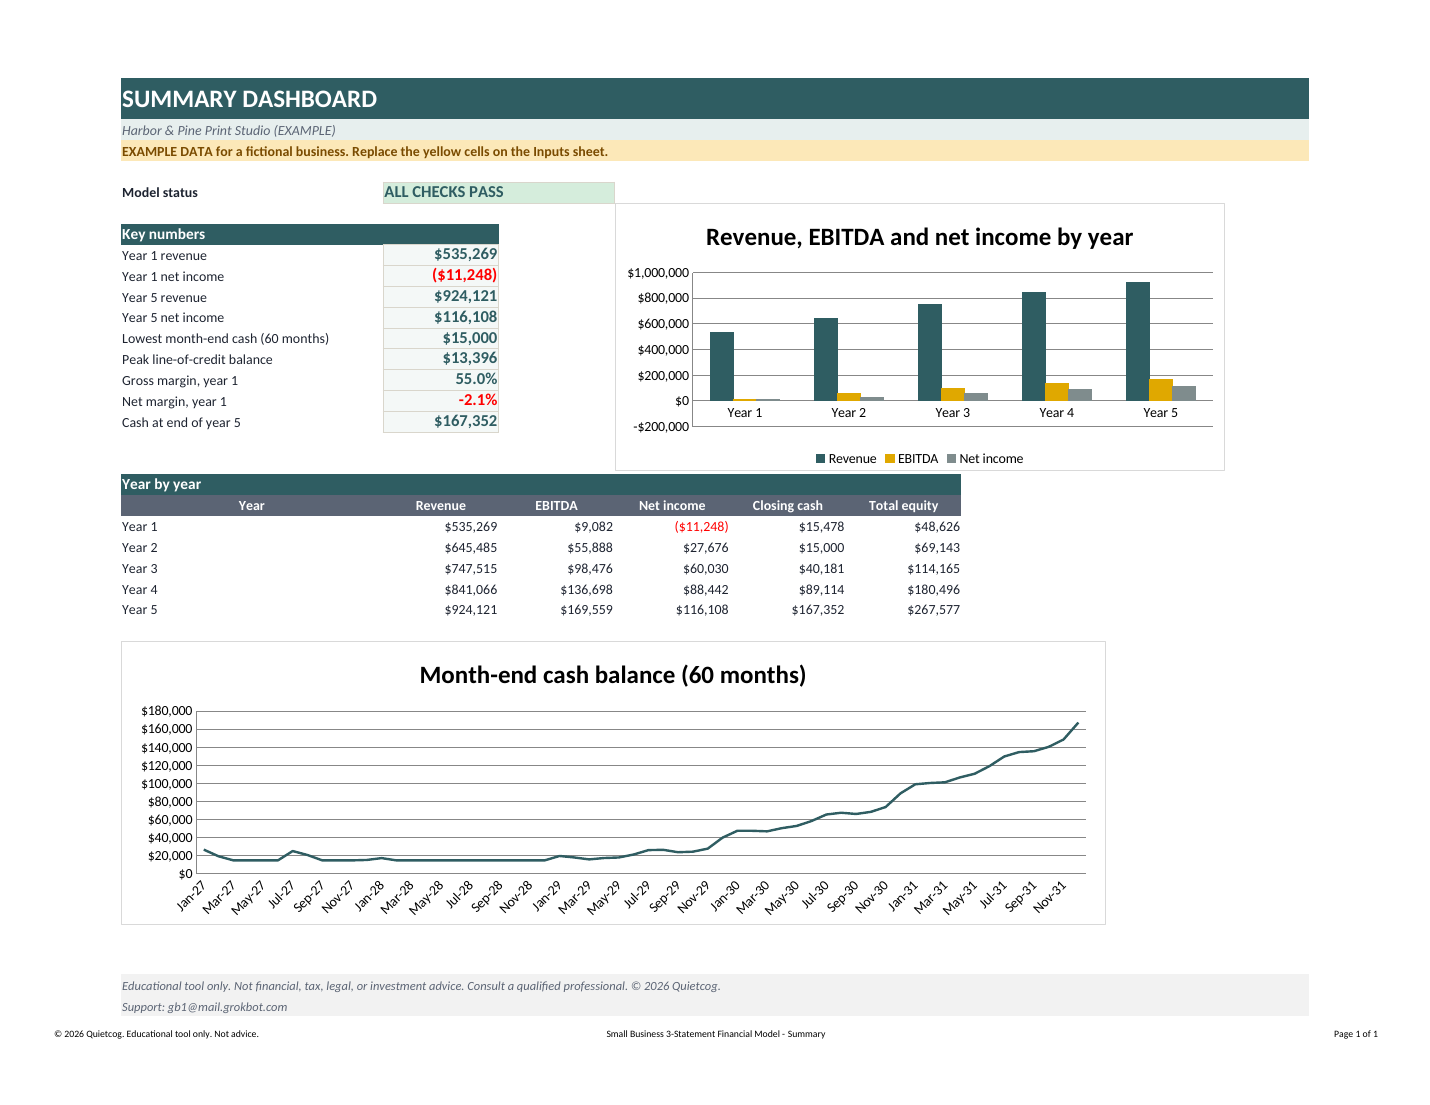Select Year 2 revenue cell $645,485

(471, 548)
